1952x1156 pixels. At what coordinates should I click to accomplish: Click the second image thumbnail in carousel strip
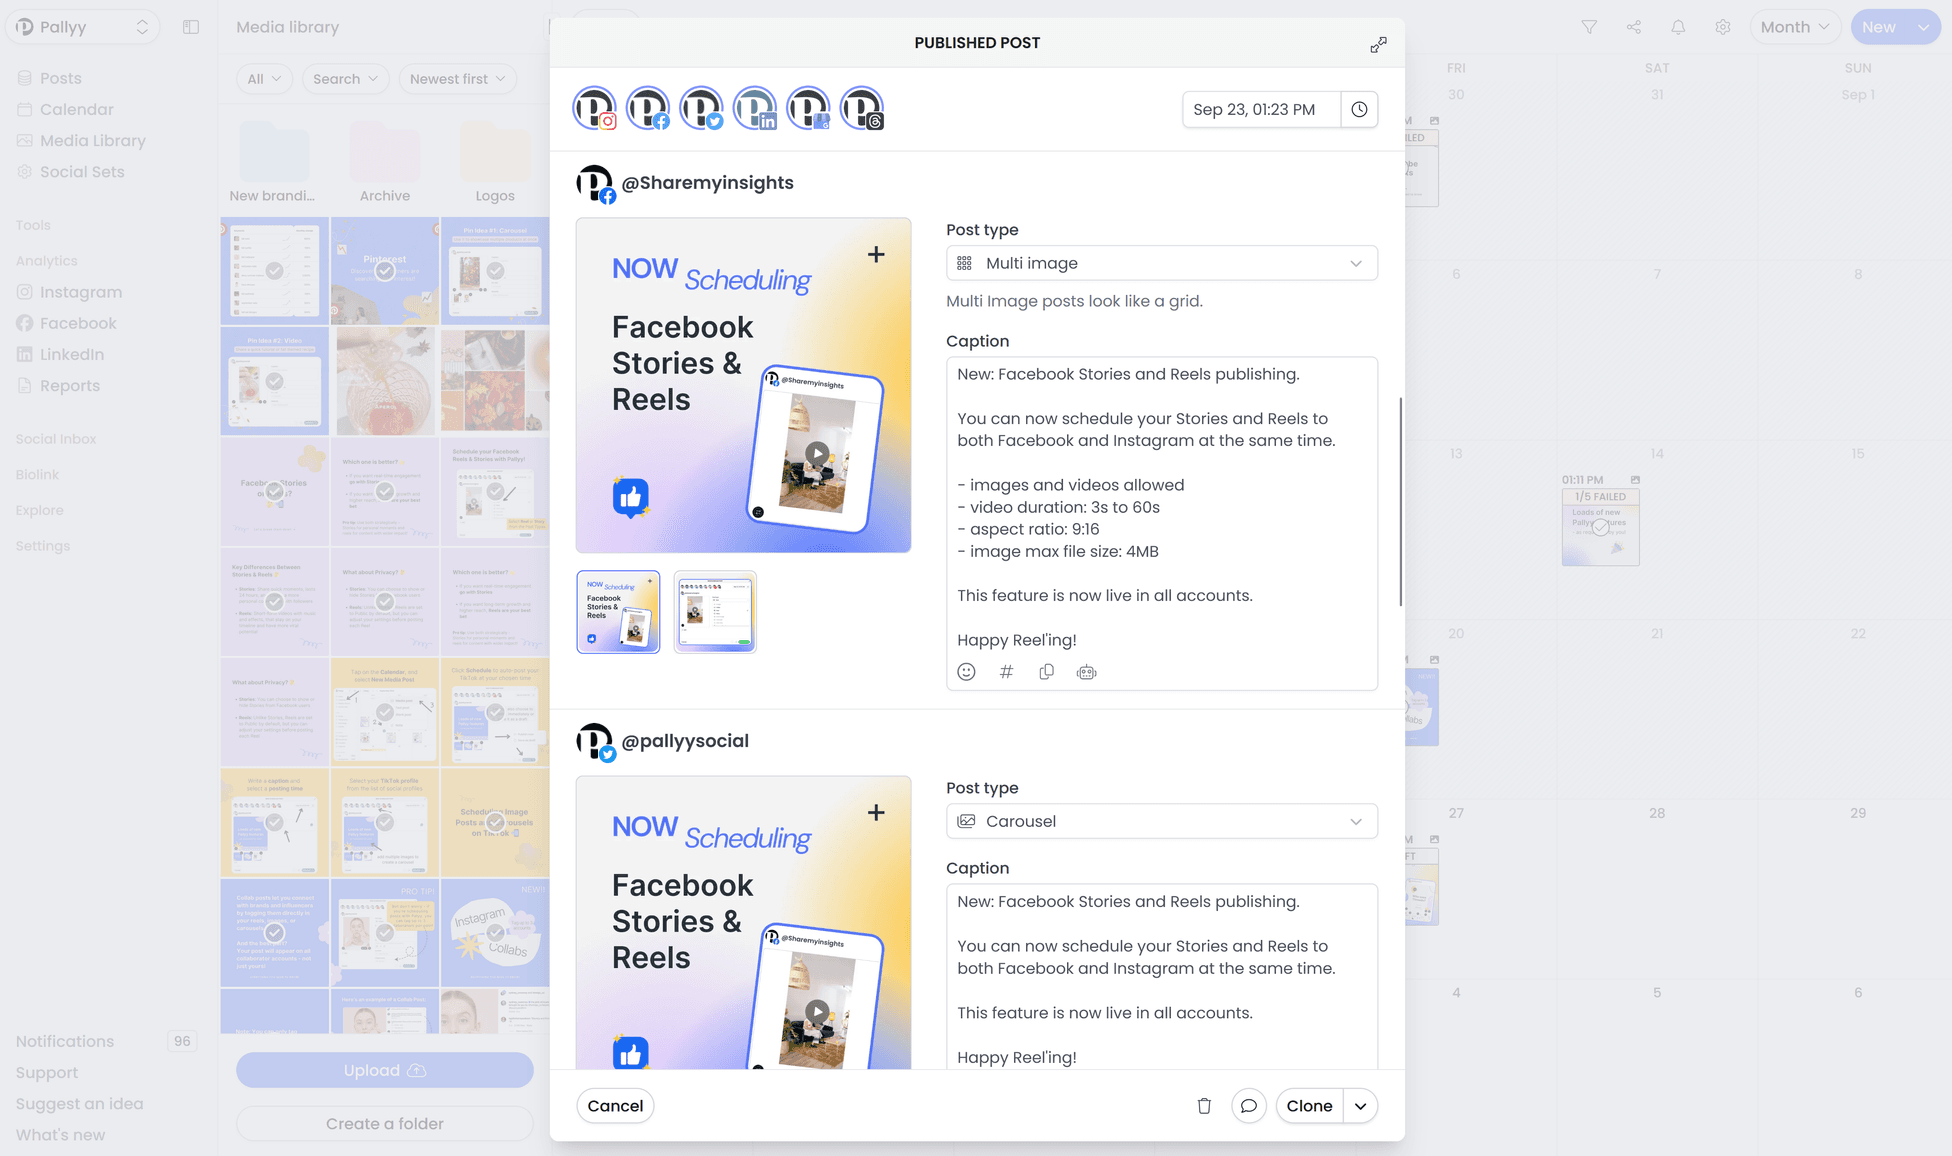click(x=713, y=611)
